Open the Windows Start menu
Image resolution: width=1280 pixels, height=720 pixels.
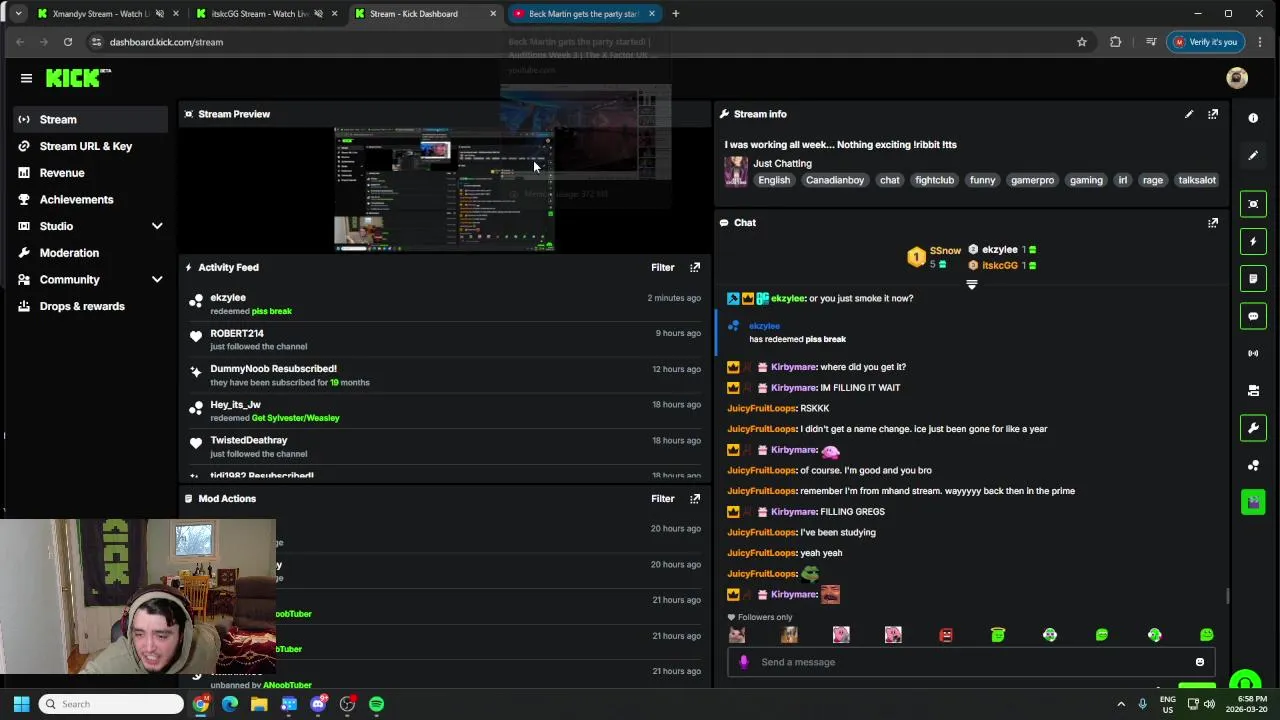(x=21, y=704)
